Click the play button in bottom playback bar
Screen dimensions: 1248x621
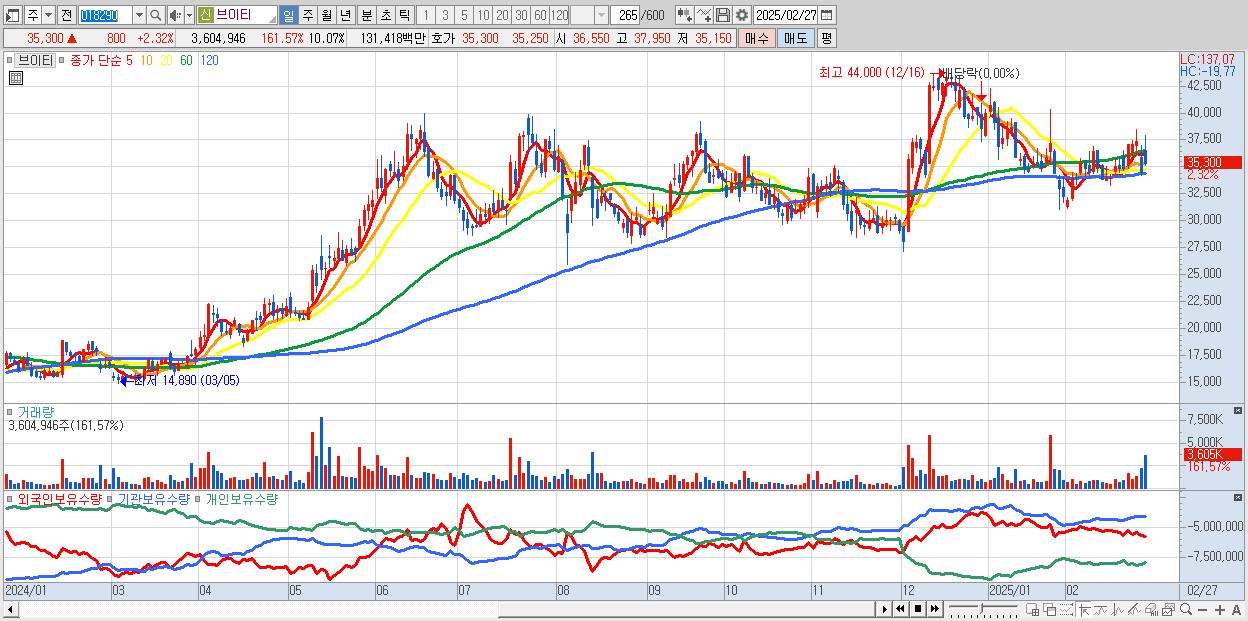point(884,609)
